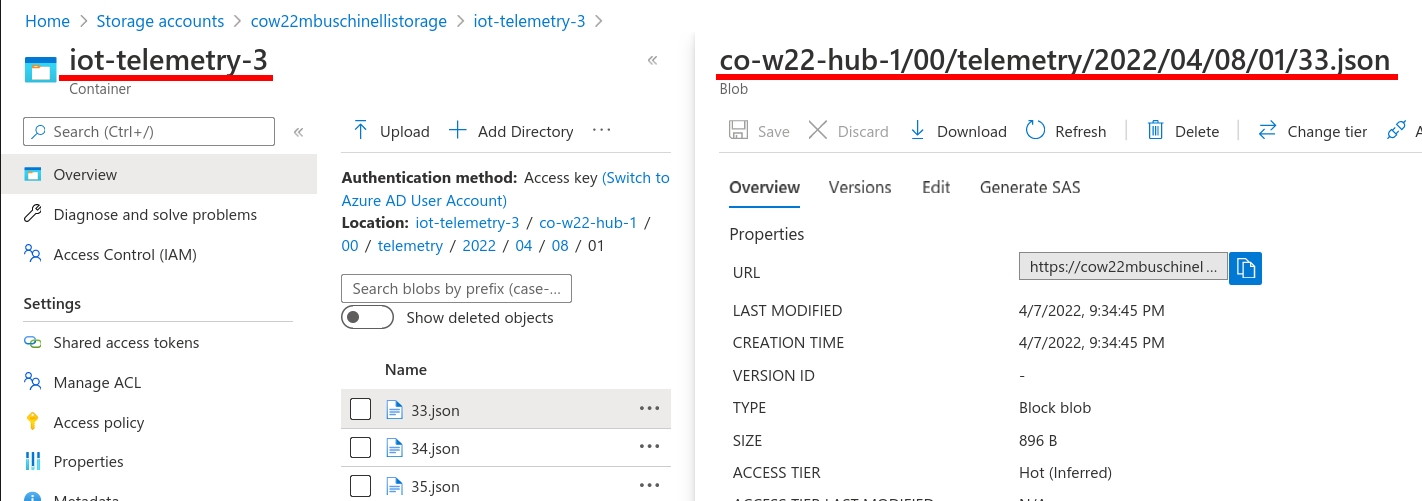
Task: Copy the blob URL to clipboard
Action: 1245,267
